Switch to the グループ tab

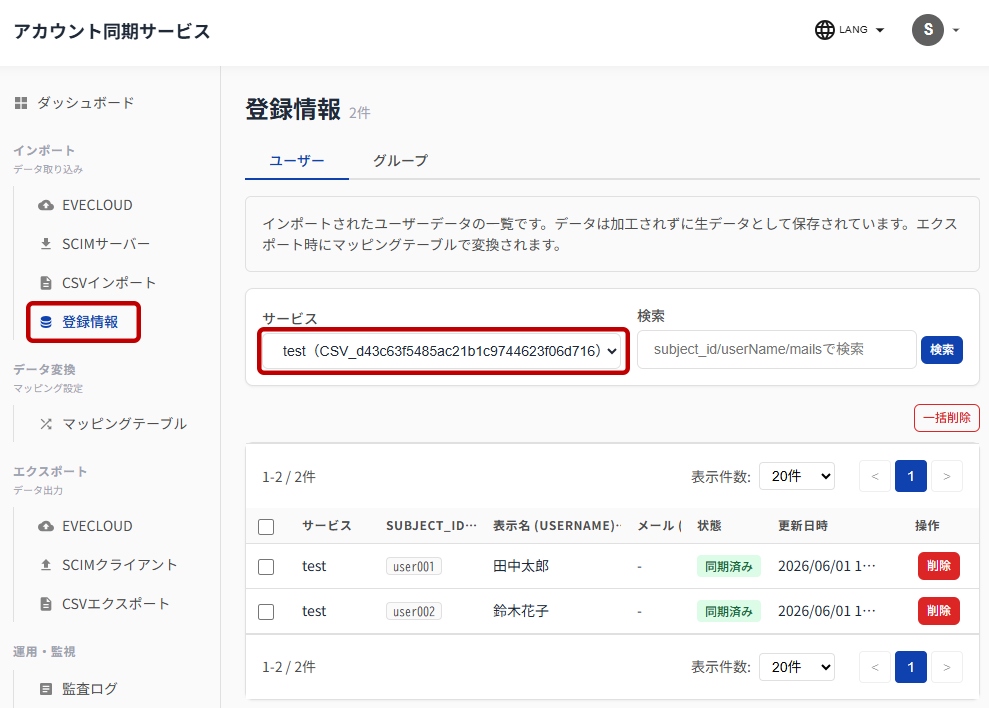[x=401, y=161]
